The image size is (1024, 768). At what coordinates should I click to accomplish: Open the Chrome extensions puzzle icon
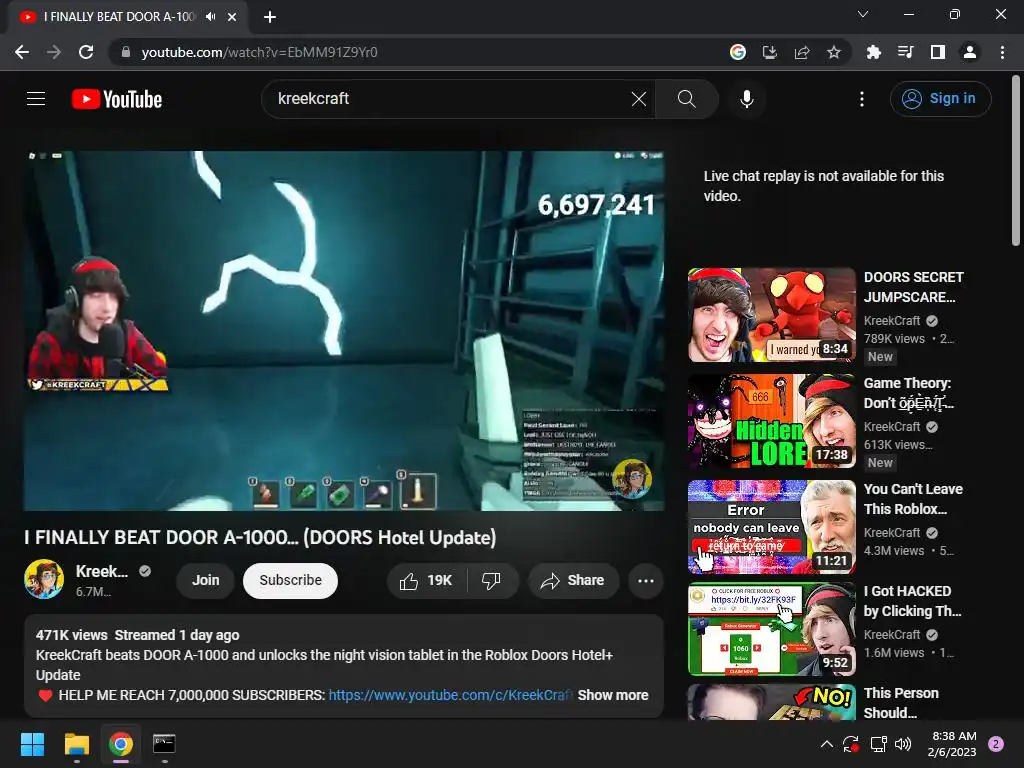point(873,52)
